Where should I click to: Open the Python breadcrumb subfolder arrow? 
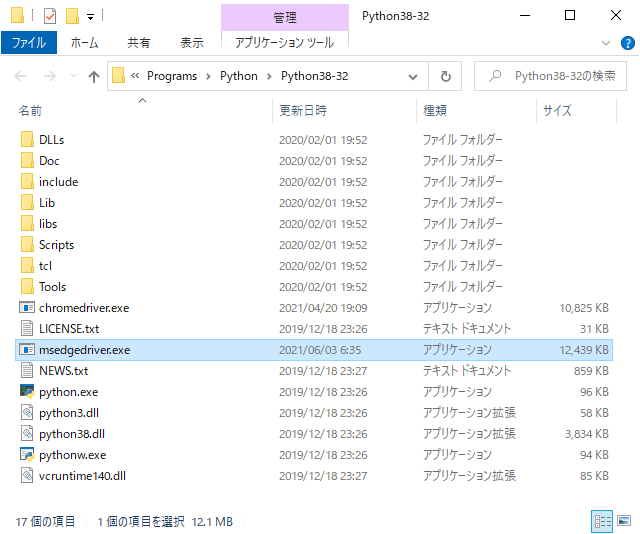269,76
